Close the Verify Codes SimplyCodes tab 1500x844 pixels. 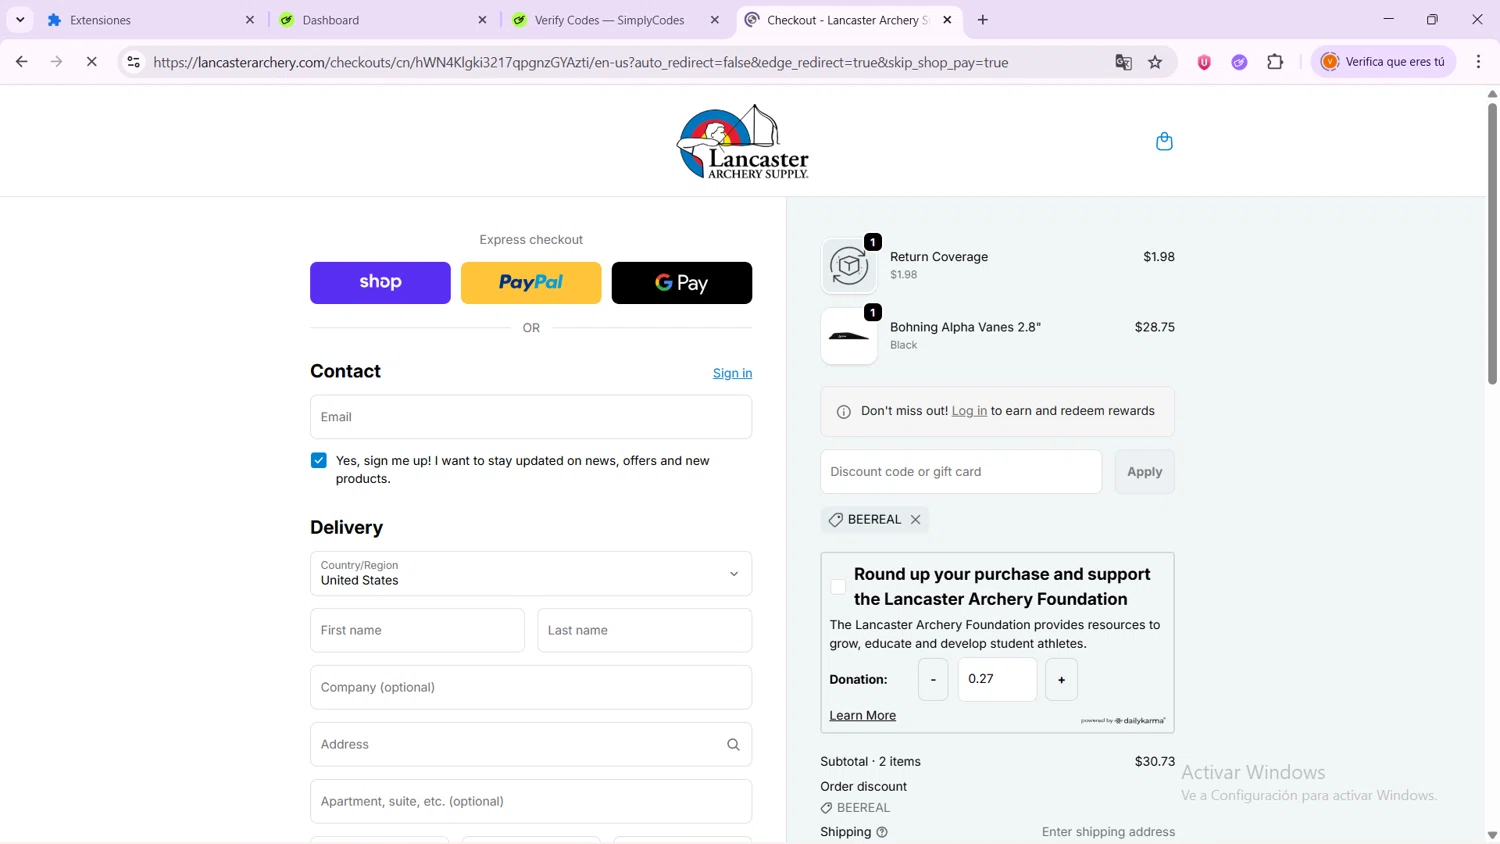(x=714, y=20)
